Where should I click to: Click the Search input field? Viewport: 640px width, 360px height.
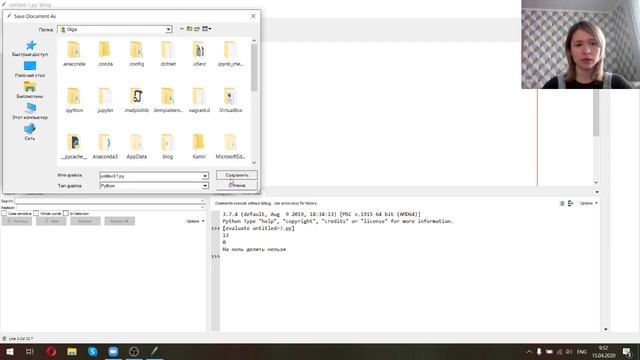[109, 201]
